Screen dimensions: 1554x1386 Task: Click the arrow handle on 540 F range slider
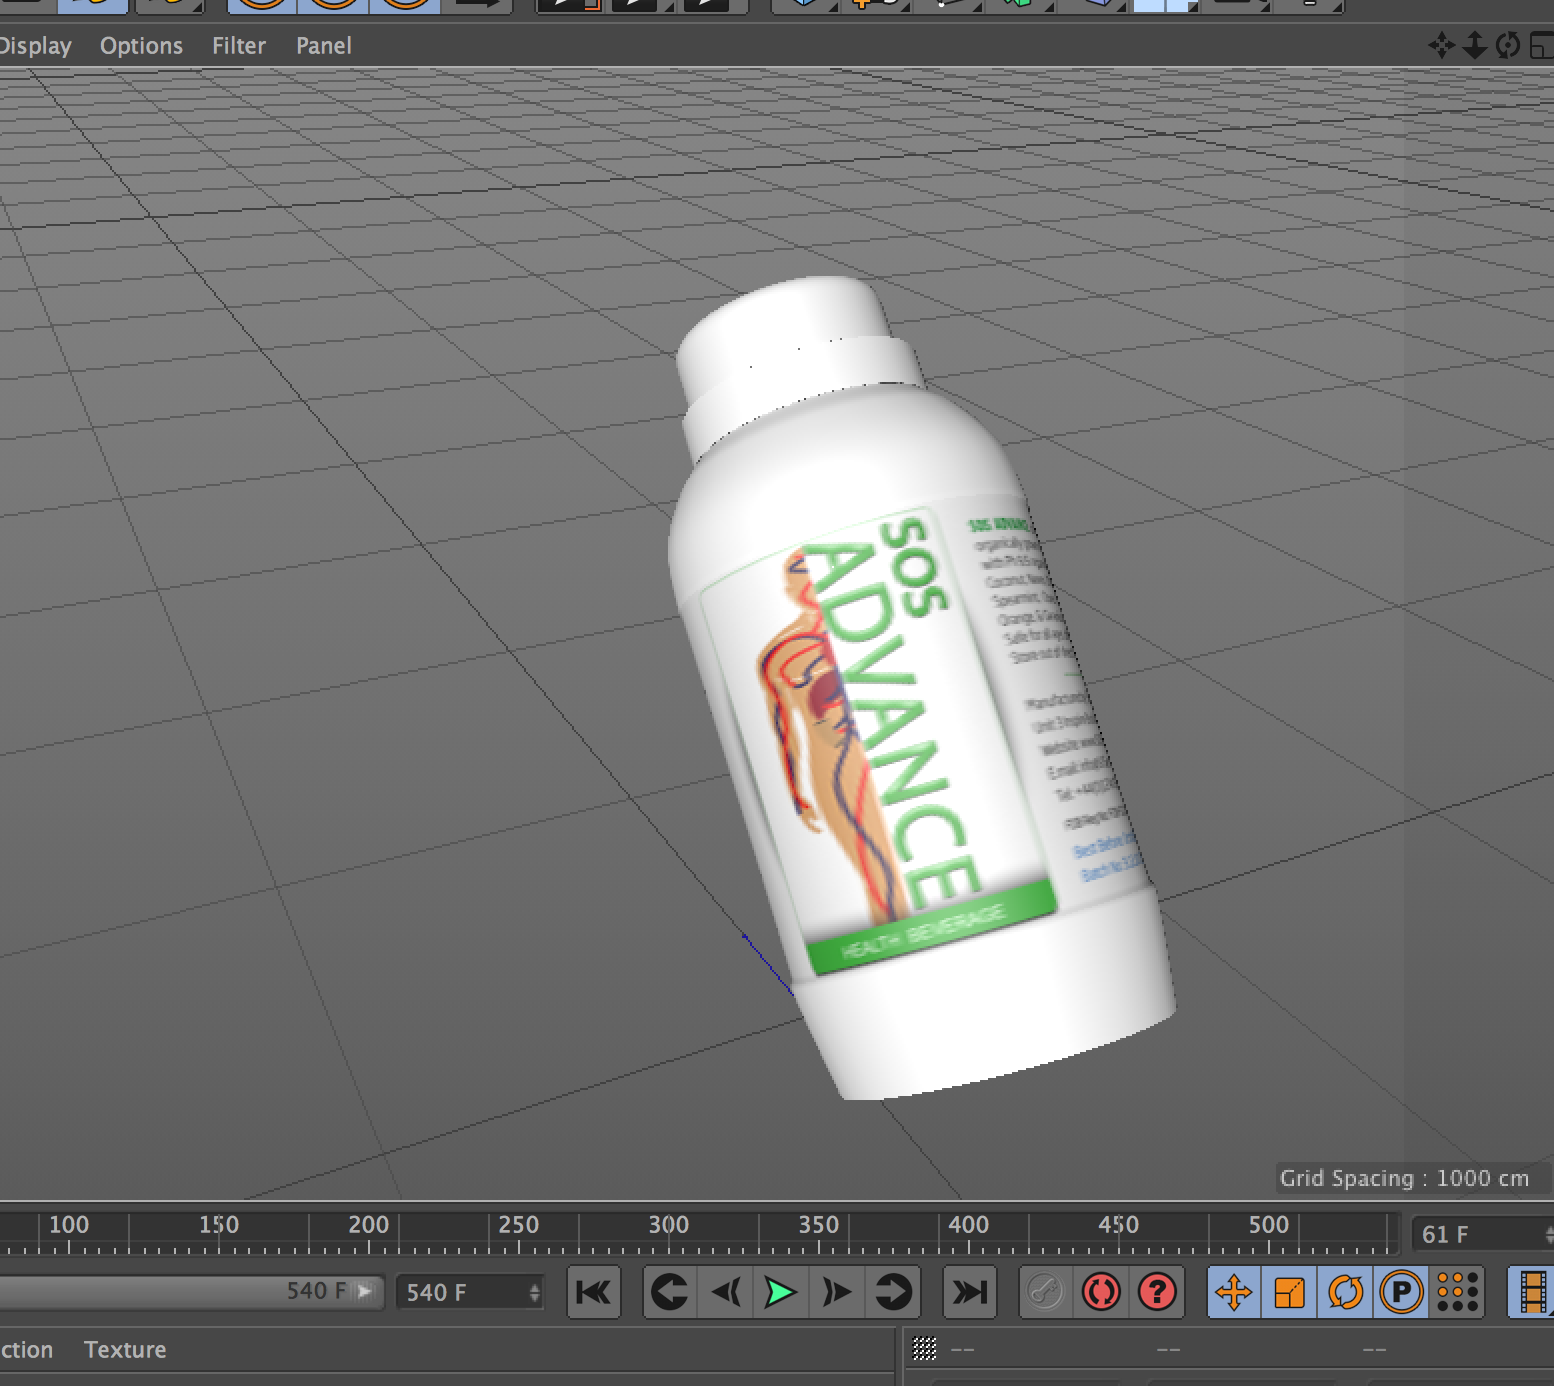(366, 1291)
